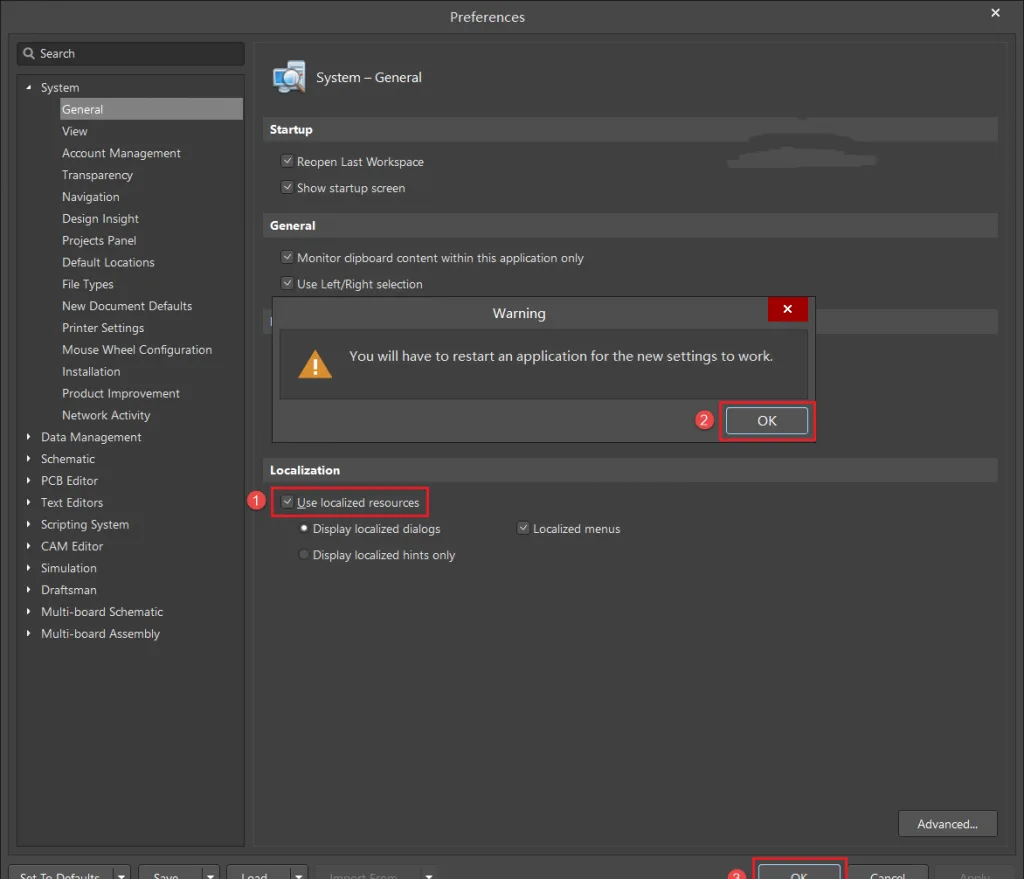Open the Advanced... settings button

tap(948, 823)
